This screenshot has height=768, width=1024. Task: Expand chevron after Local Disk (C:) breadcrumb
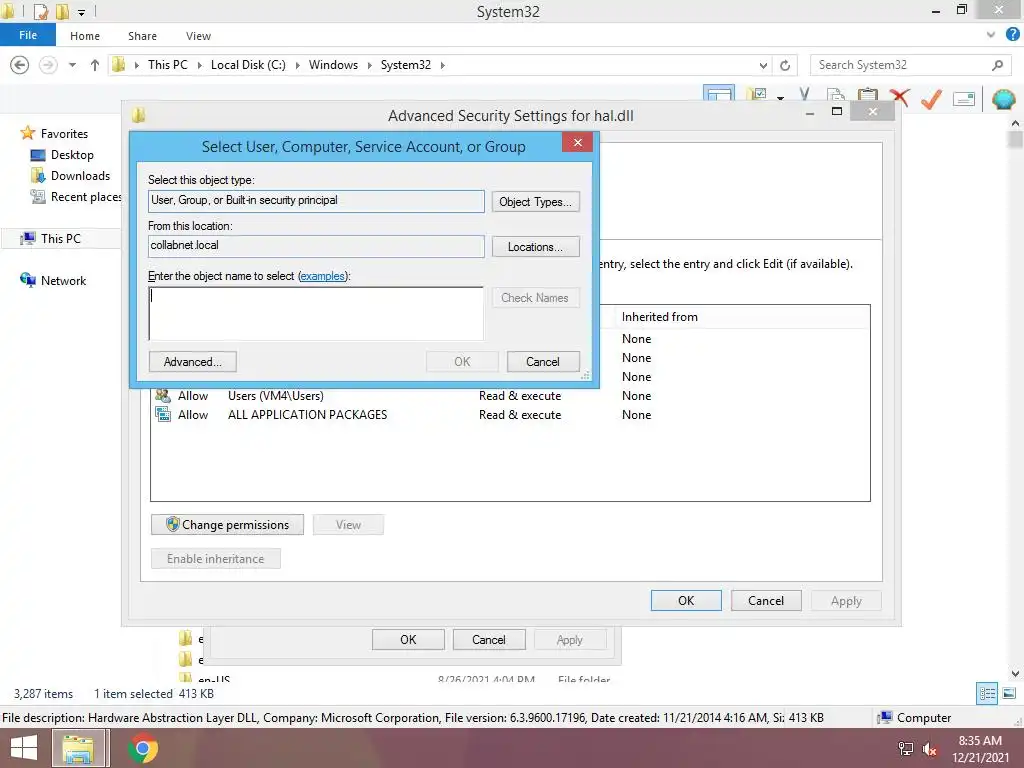tap(297, 65)
